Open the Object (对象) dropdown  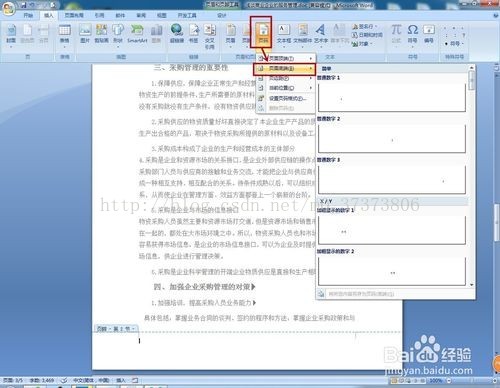tap(363, 44)
